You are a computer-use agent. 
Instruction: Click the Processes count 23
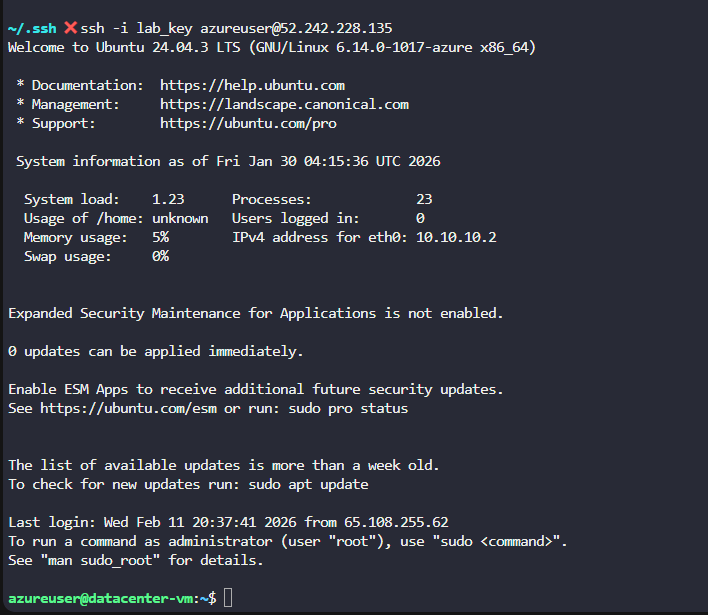click(x=424, y=199)
